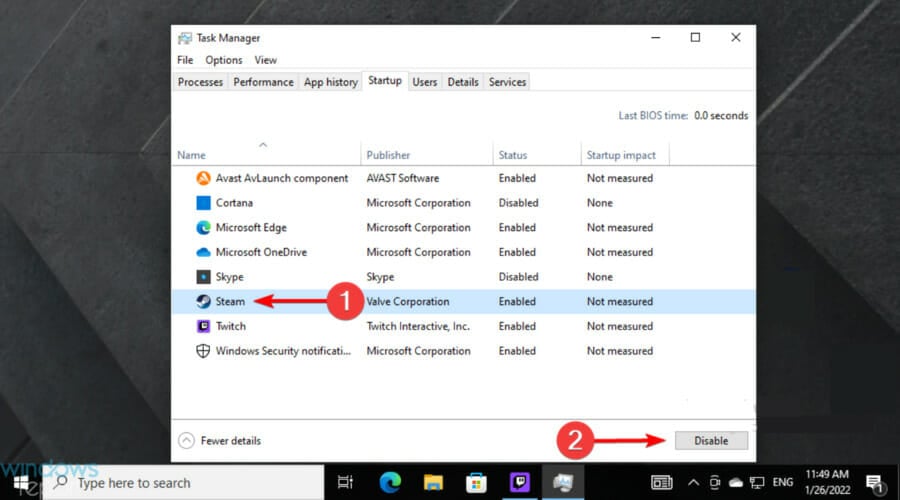
Task: Click the None impact value in Skype row
Action: (599, 277)
